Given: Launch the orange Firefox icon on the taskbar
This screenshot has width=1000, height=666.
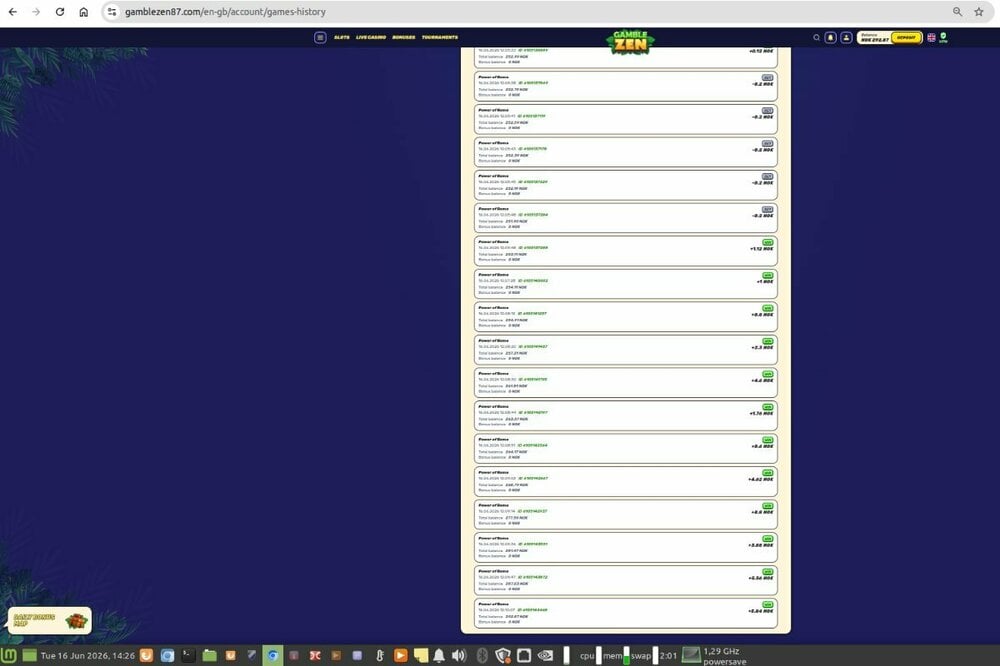Looking at the screenshot, I should click(147, 655).
